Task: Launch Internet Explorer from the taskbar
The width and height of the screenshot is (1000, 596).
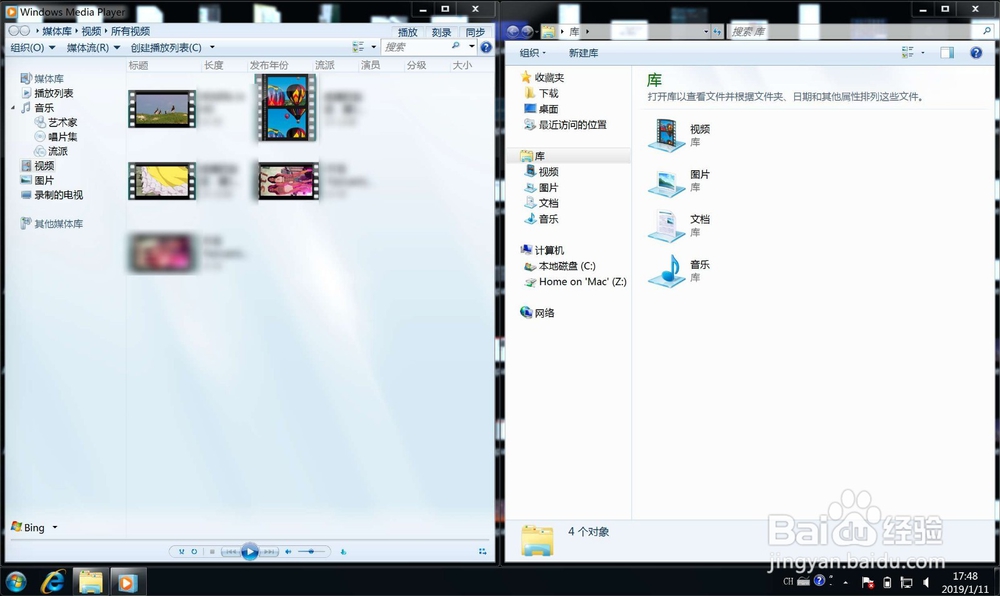Action: 53,581
